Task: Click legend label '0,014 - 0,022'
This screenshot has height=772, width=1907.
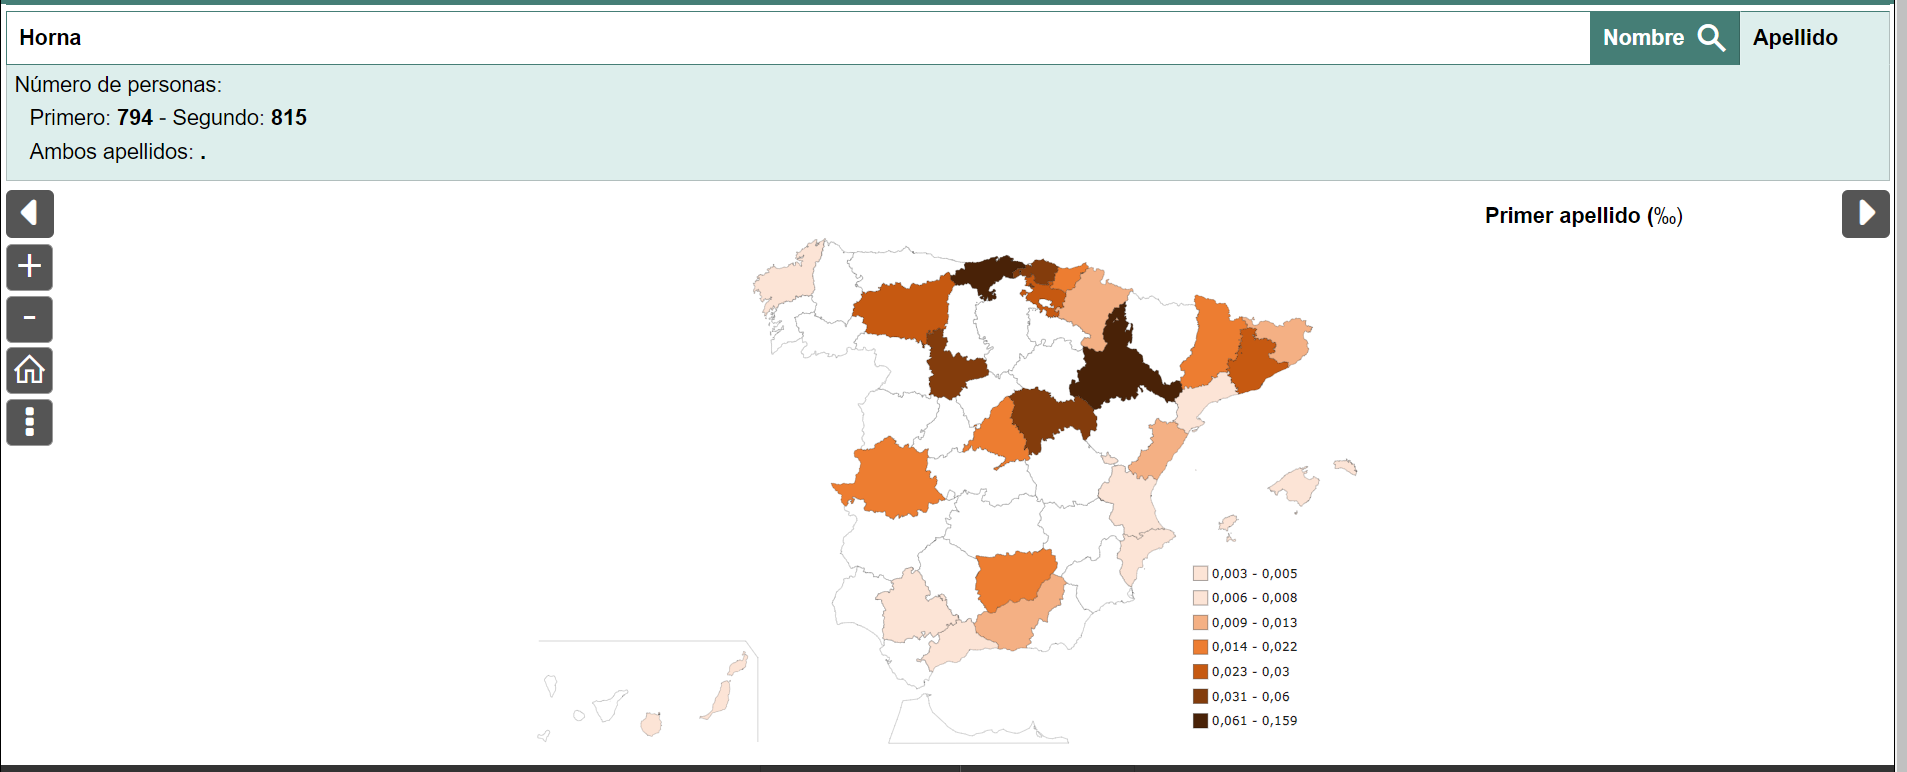Action: pyautogui.click(x=1255, y=647)
